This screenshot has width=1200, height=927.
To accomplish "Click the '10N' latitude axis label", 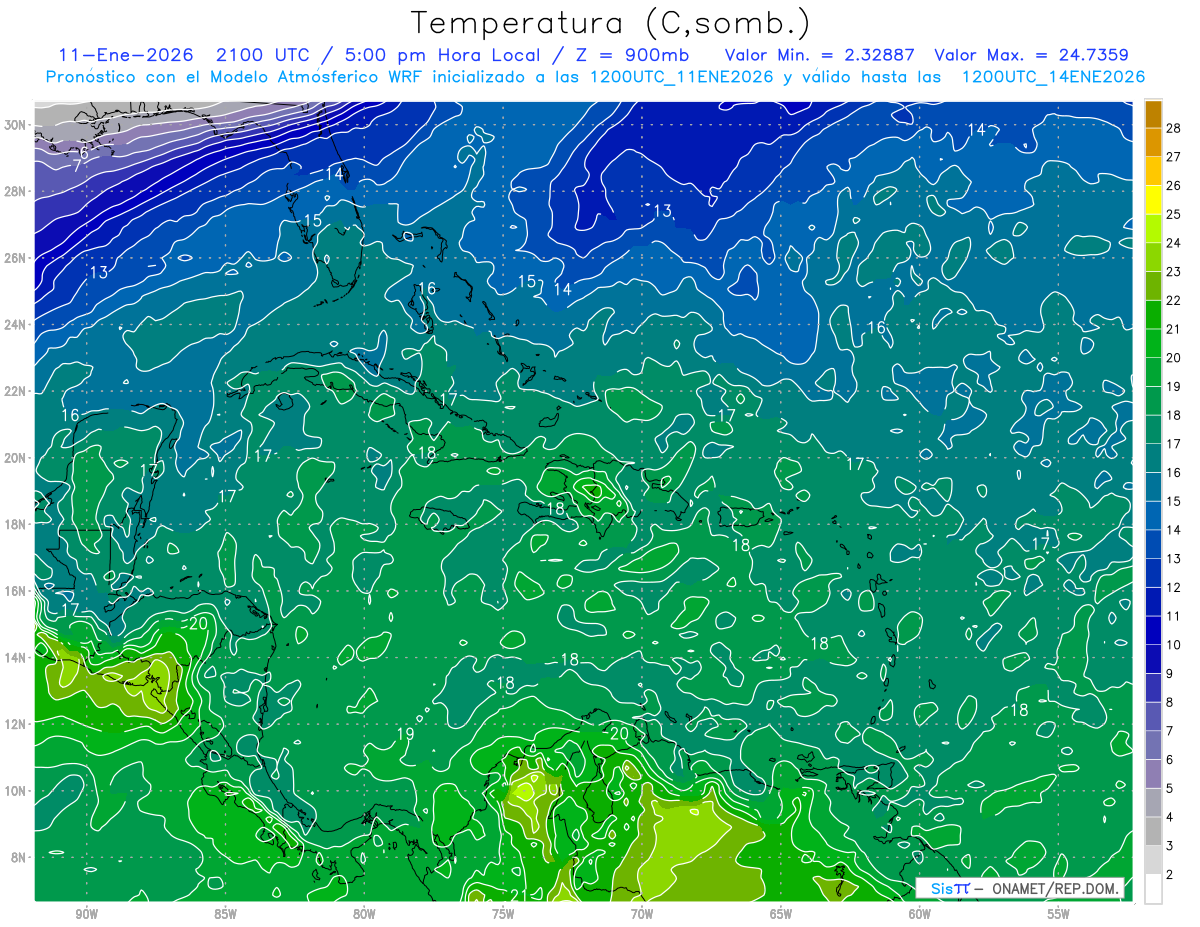I will [x=17, y=790].
